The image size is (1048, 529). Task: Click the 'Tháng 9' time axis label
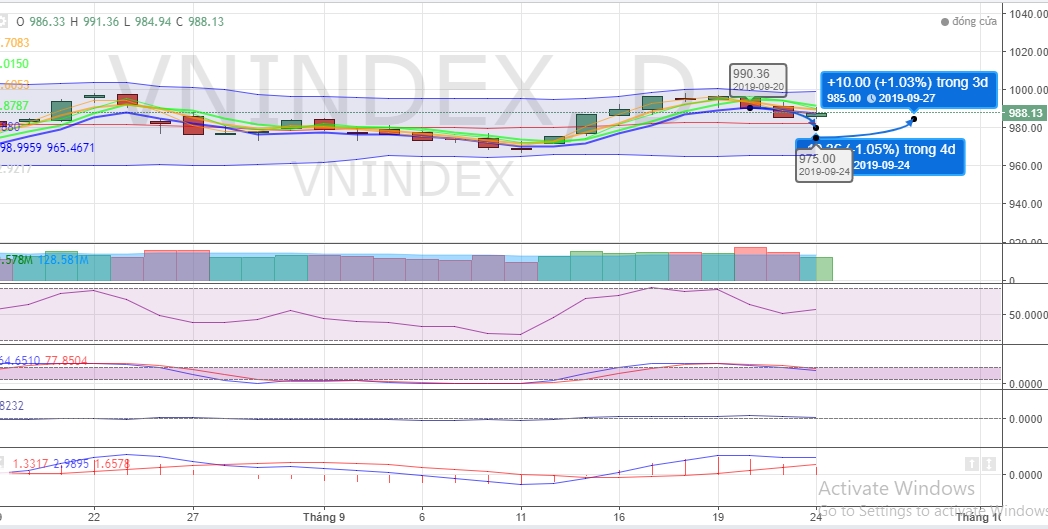click(x=324, y=517)
